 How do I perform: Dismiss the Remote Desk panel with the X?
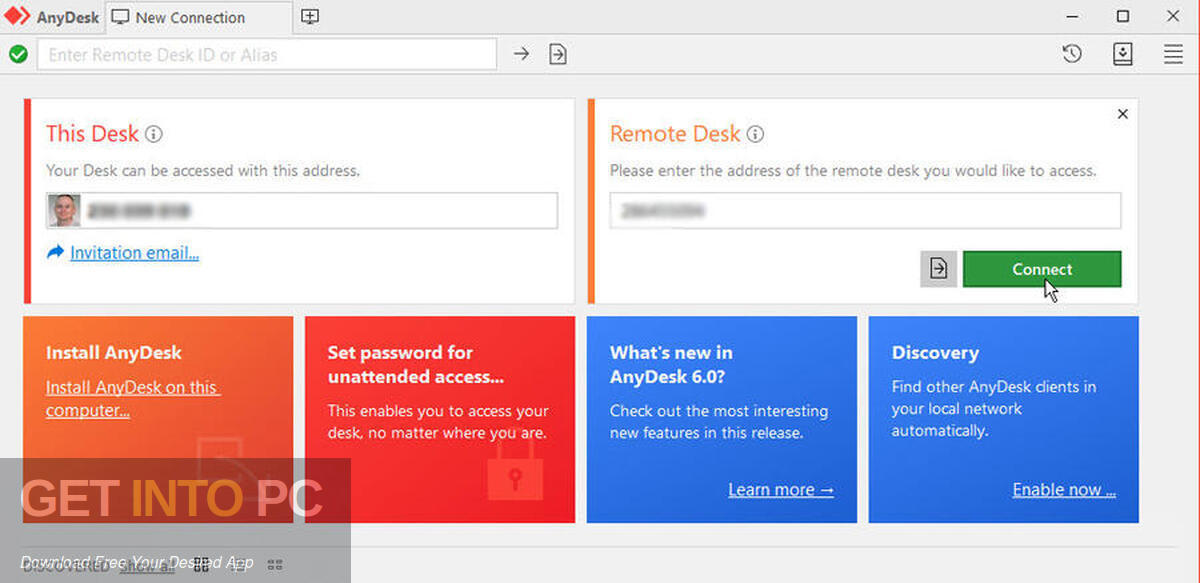tap(1122, 113)
